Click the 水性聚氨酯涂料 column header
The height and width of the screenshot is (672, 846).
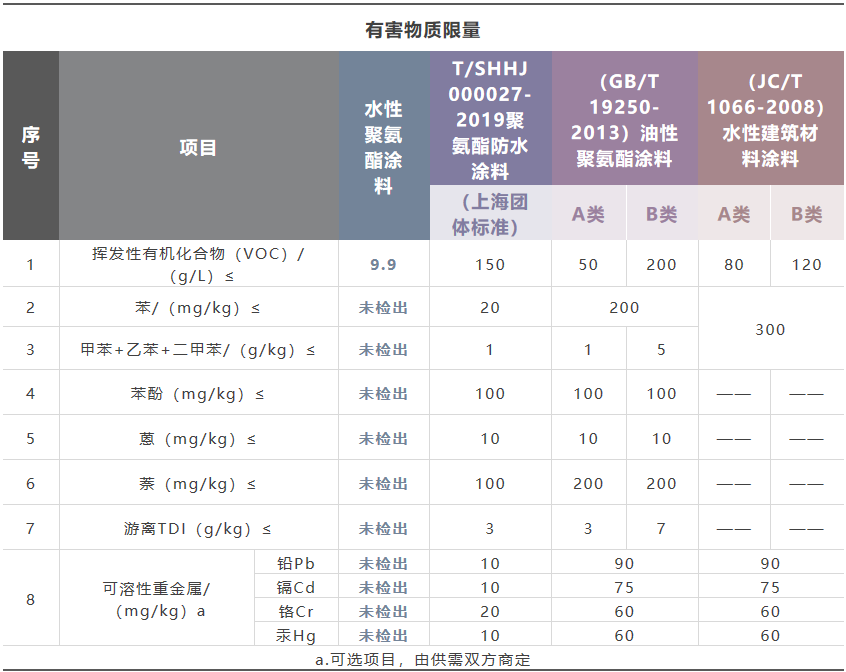(x=383, y=147)
